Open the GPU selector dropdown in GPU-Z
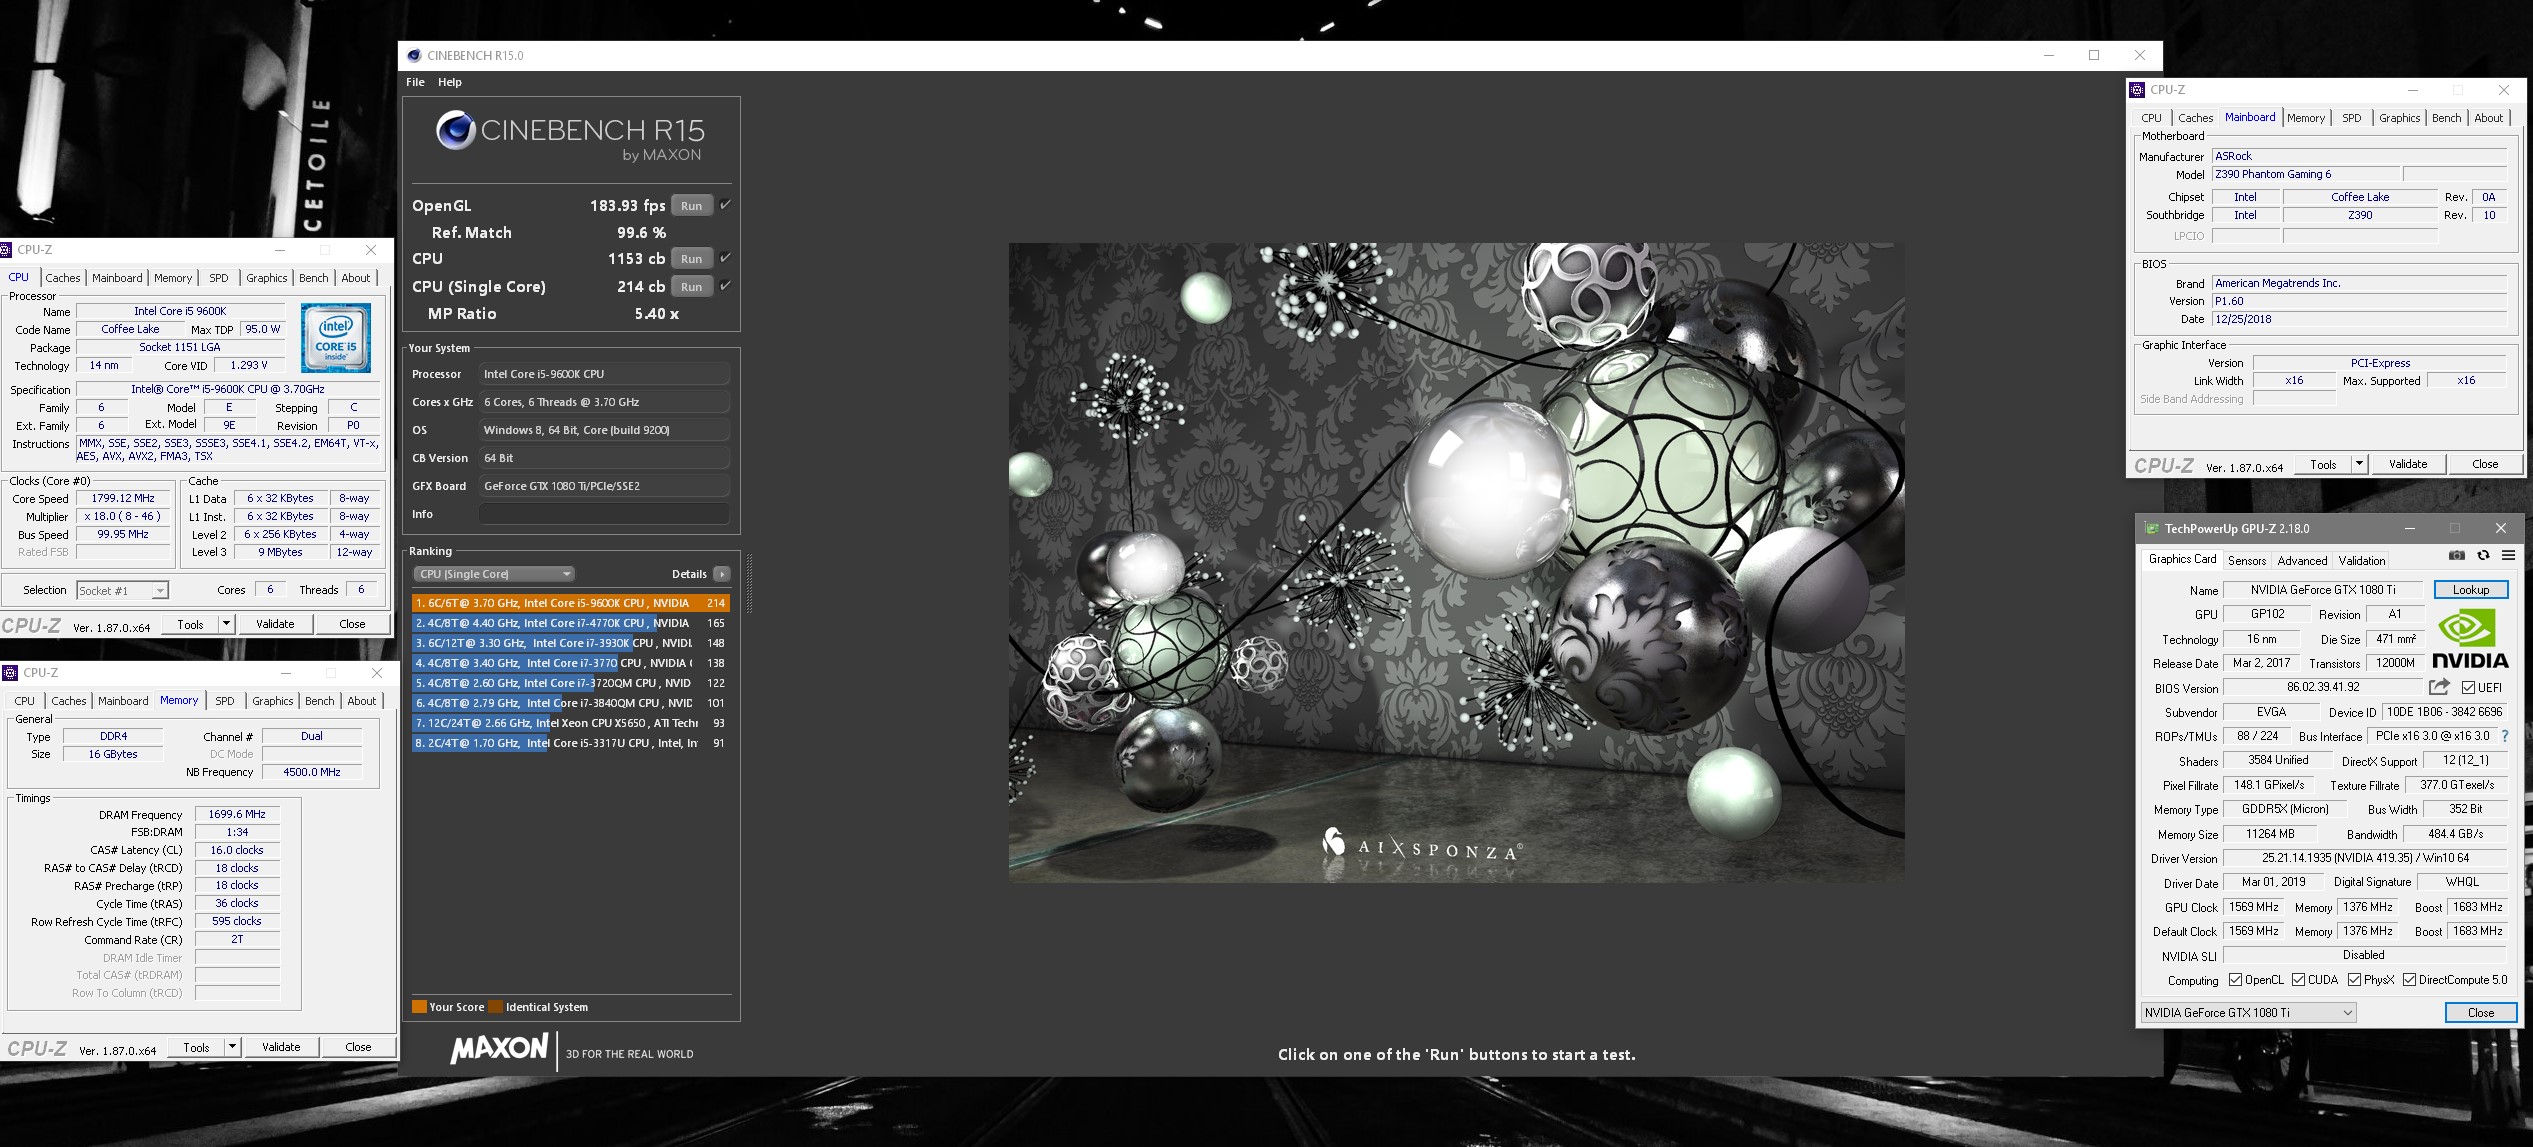This screenshot has width=2533, height=1147. (x=2248, y=1013)
